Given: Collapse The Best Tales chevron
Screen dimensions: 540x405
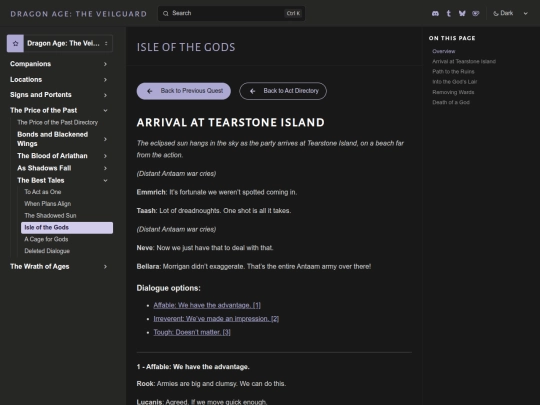Looking at the screenshot, I should (x=105, y=180).
